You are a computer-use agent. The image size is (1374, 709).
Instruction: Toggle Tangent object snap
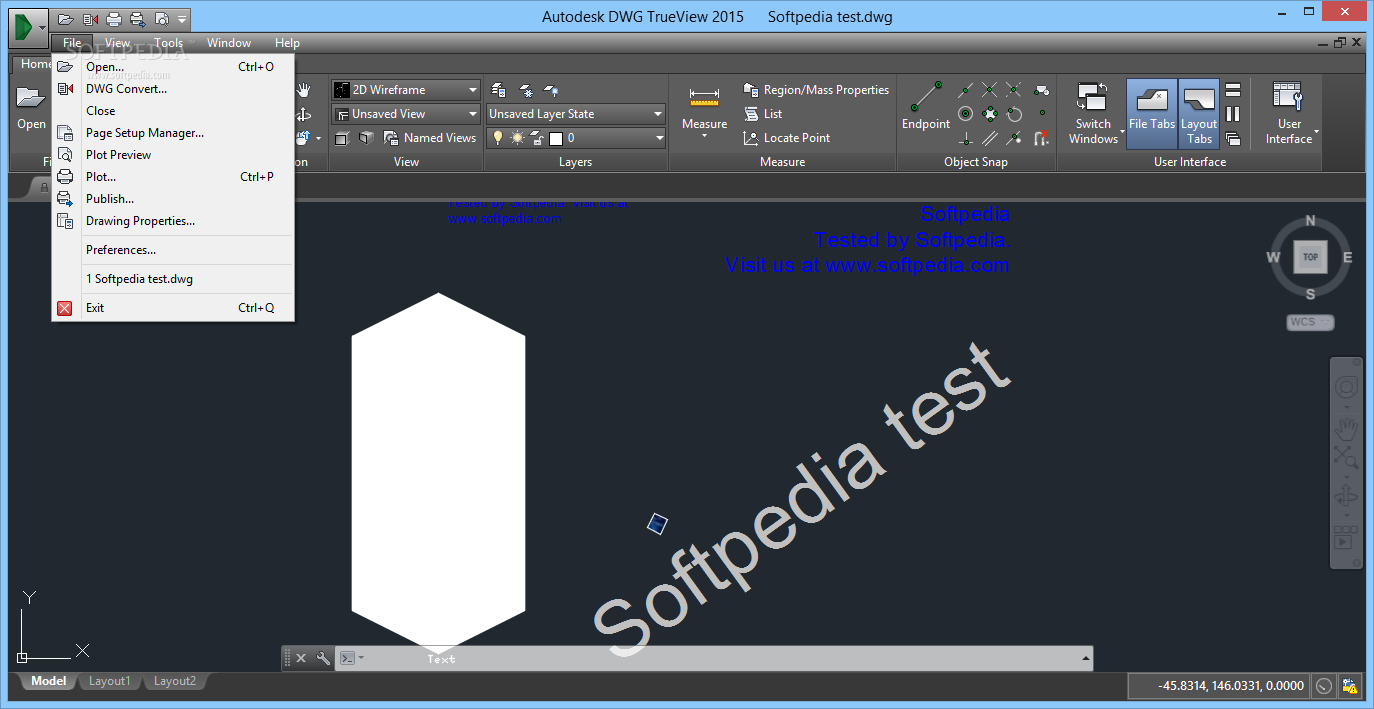pos(1014,114)
